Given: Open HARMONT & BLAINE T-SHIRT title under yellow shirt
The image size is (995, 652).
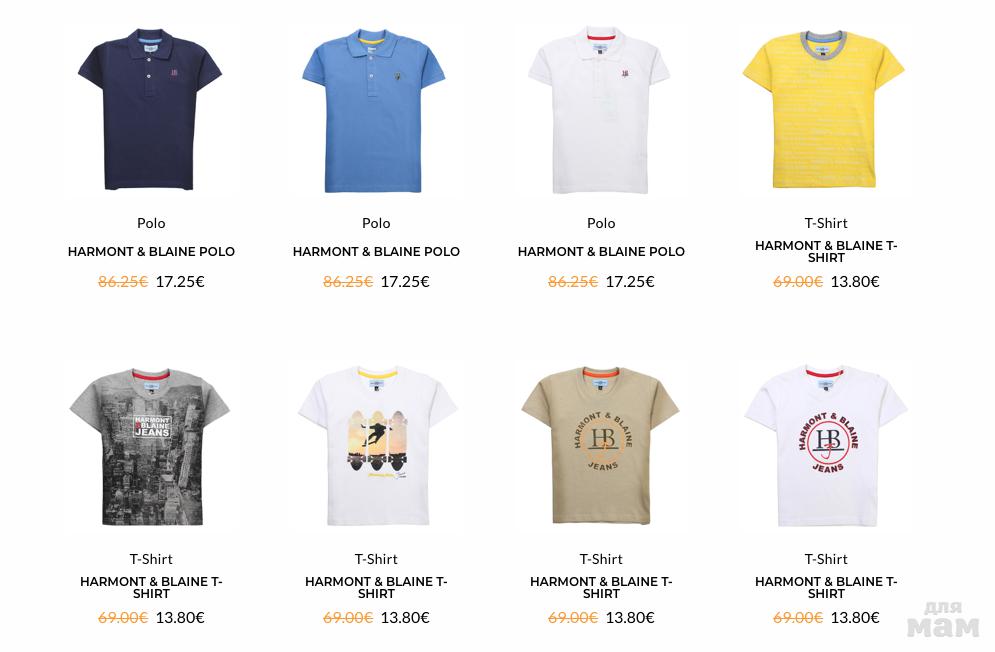Looking at the screenshot, I should point(826,251).
